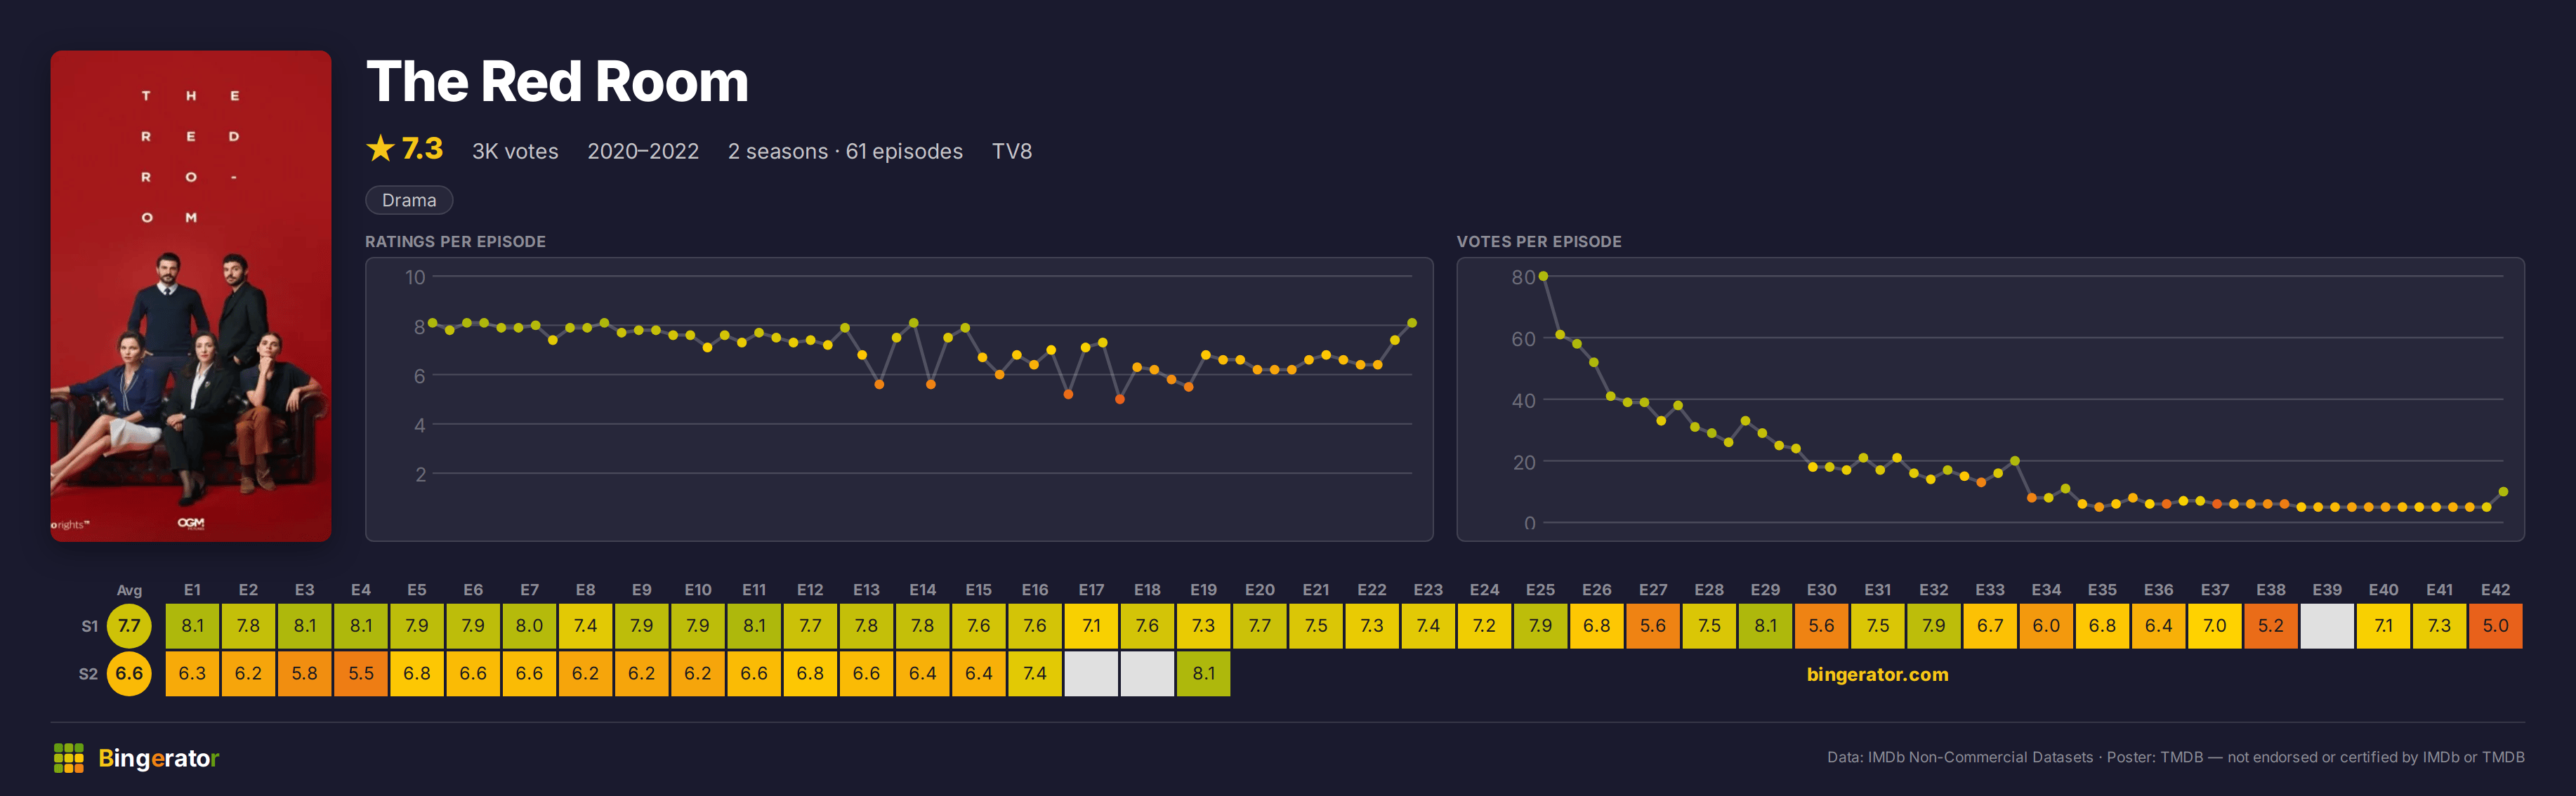The width and height of the screenshot is (2576, 796).
Task: Select the last point in ratings chart
Action: click(1412, 323)
